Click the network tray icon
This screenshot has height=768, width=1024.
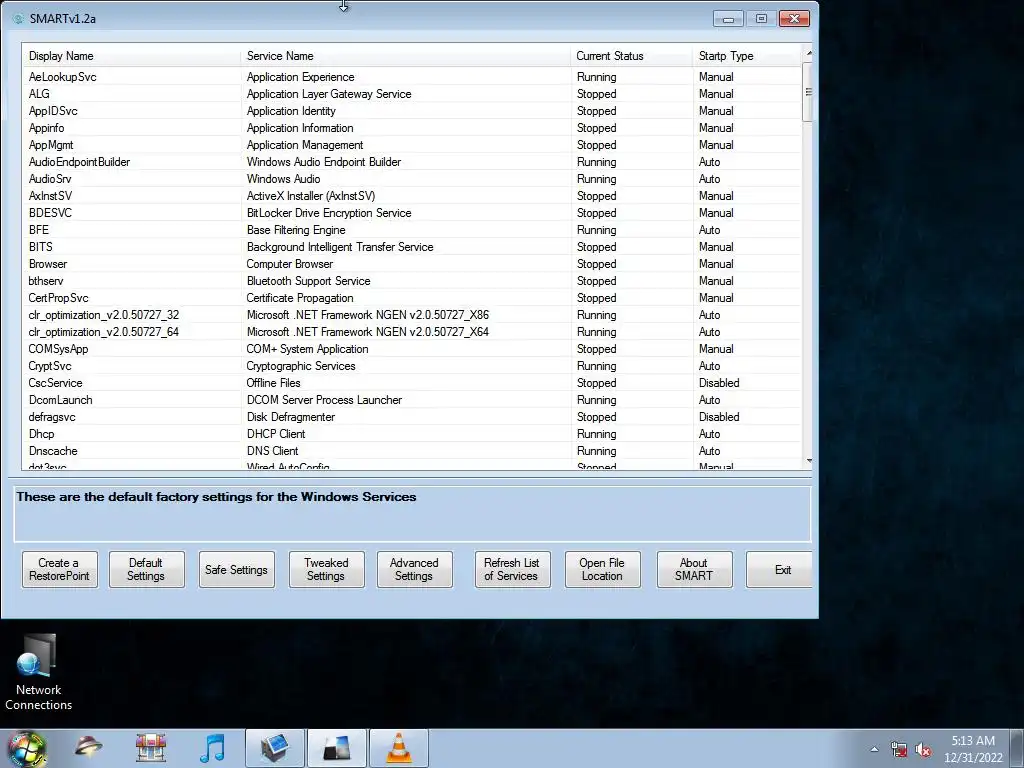(899, 750)
